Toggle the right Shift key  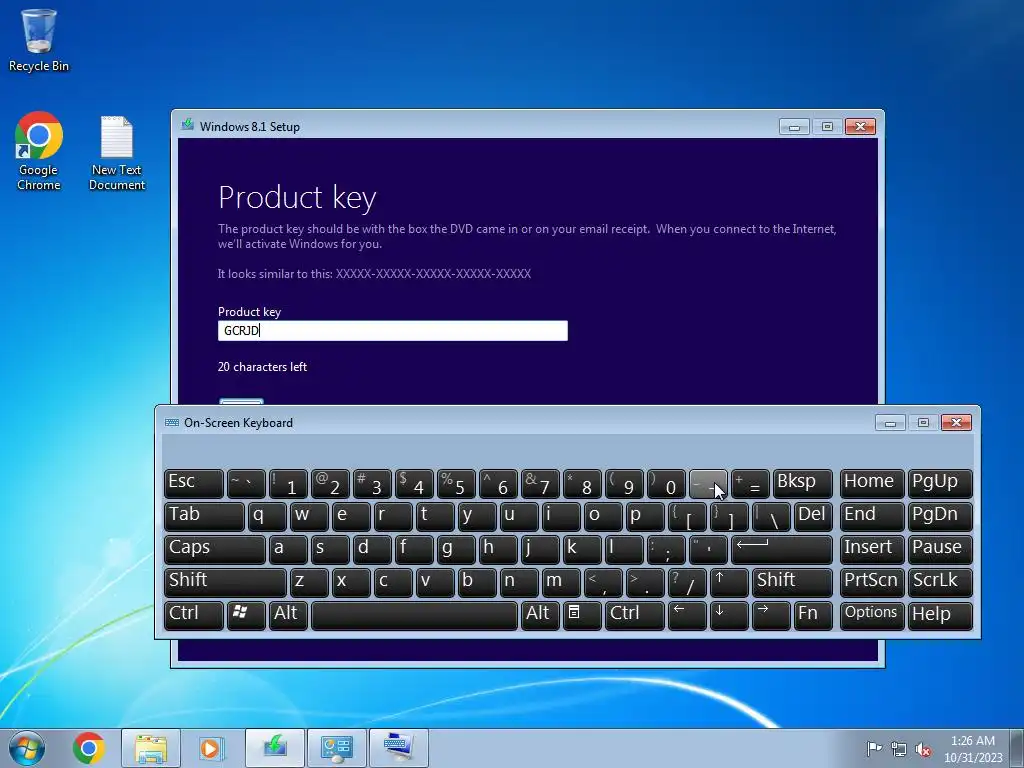pos(792,581)
